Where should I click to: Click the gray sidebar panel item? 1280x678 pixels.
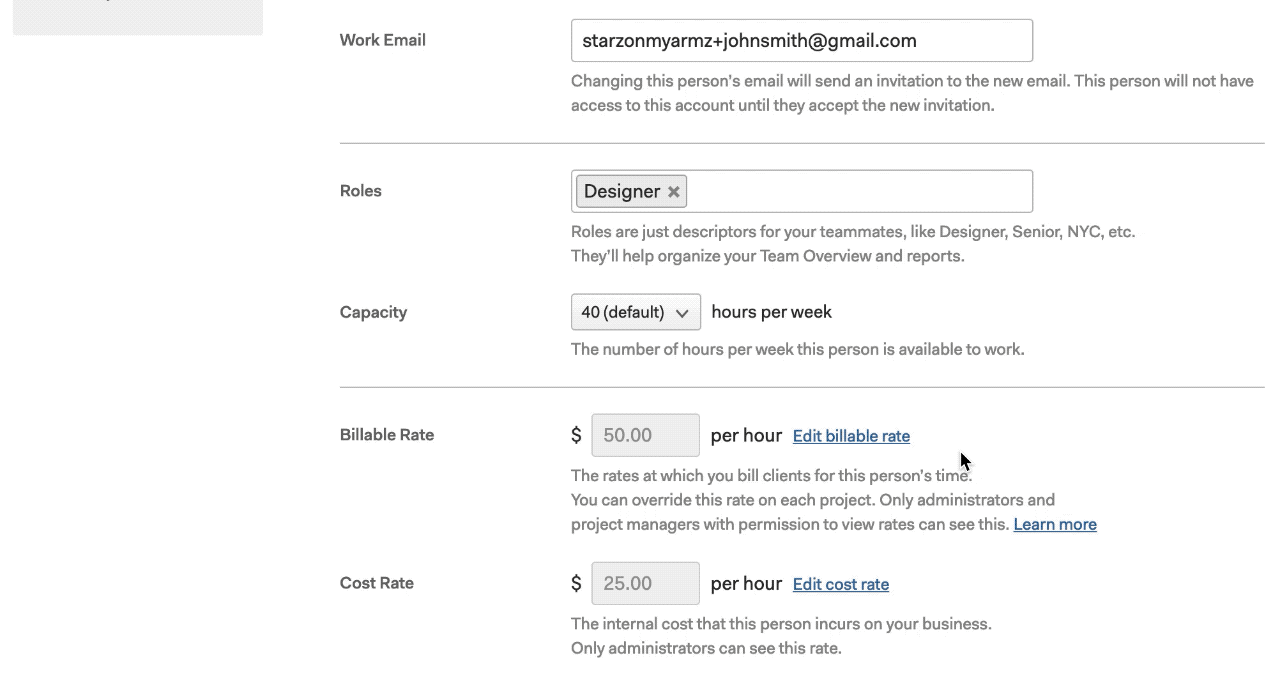[x=138, y=17]
